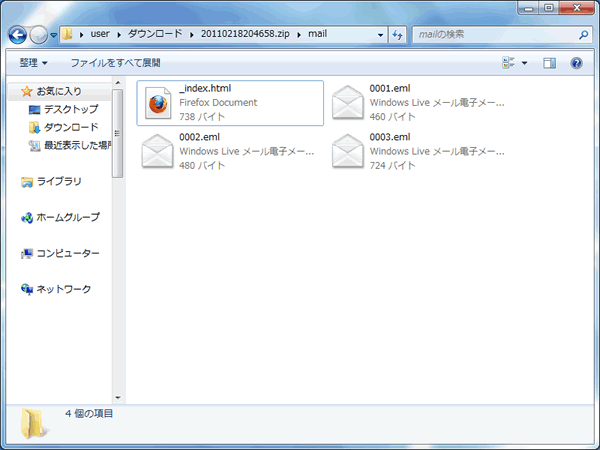Open ライブラリ in the navigation pane
Image resolution: width=600 pixels, height=450 pixels.
pos(59,181)
